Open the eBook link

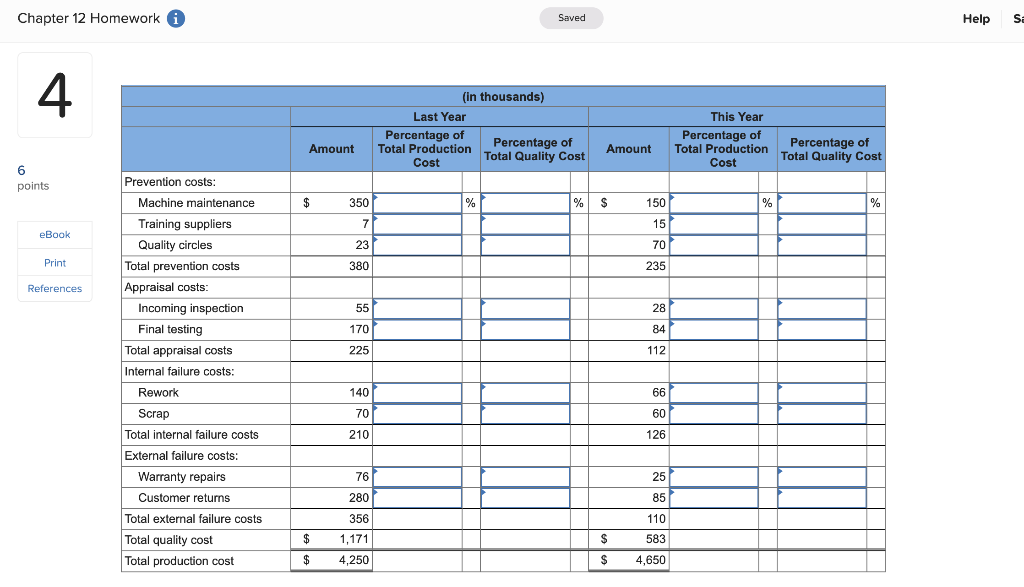point(55,234)
